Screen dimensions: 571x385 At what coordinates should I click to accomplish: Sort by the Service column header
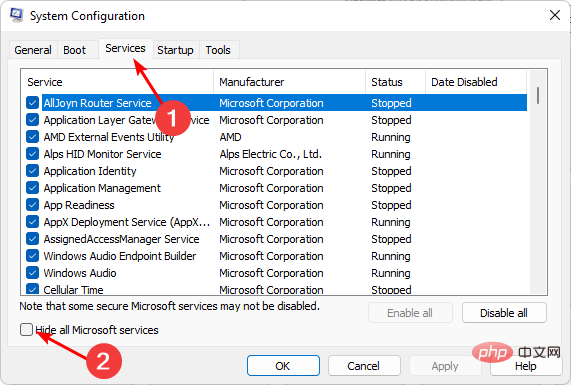[117, 82]
